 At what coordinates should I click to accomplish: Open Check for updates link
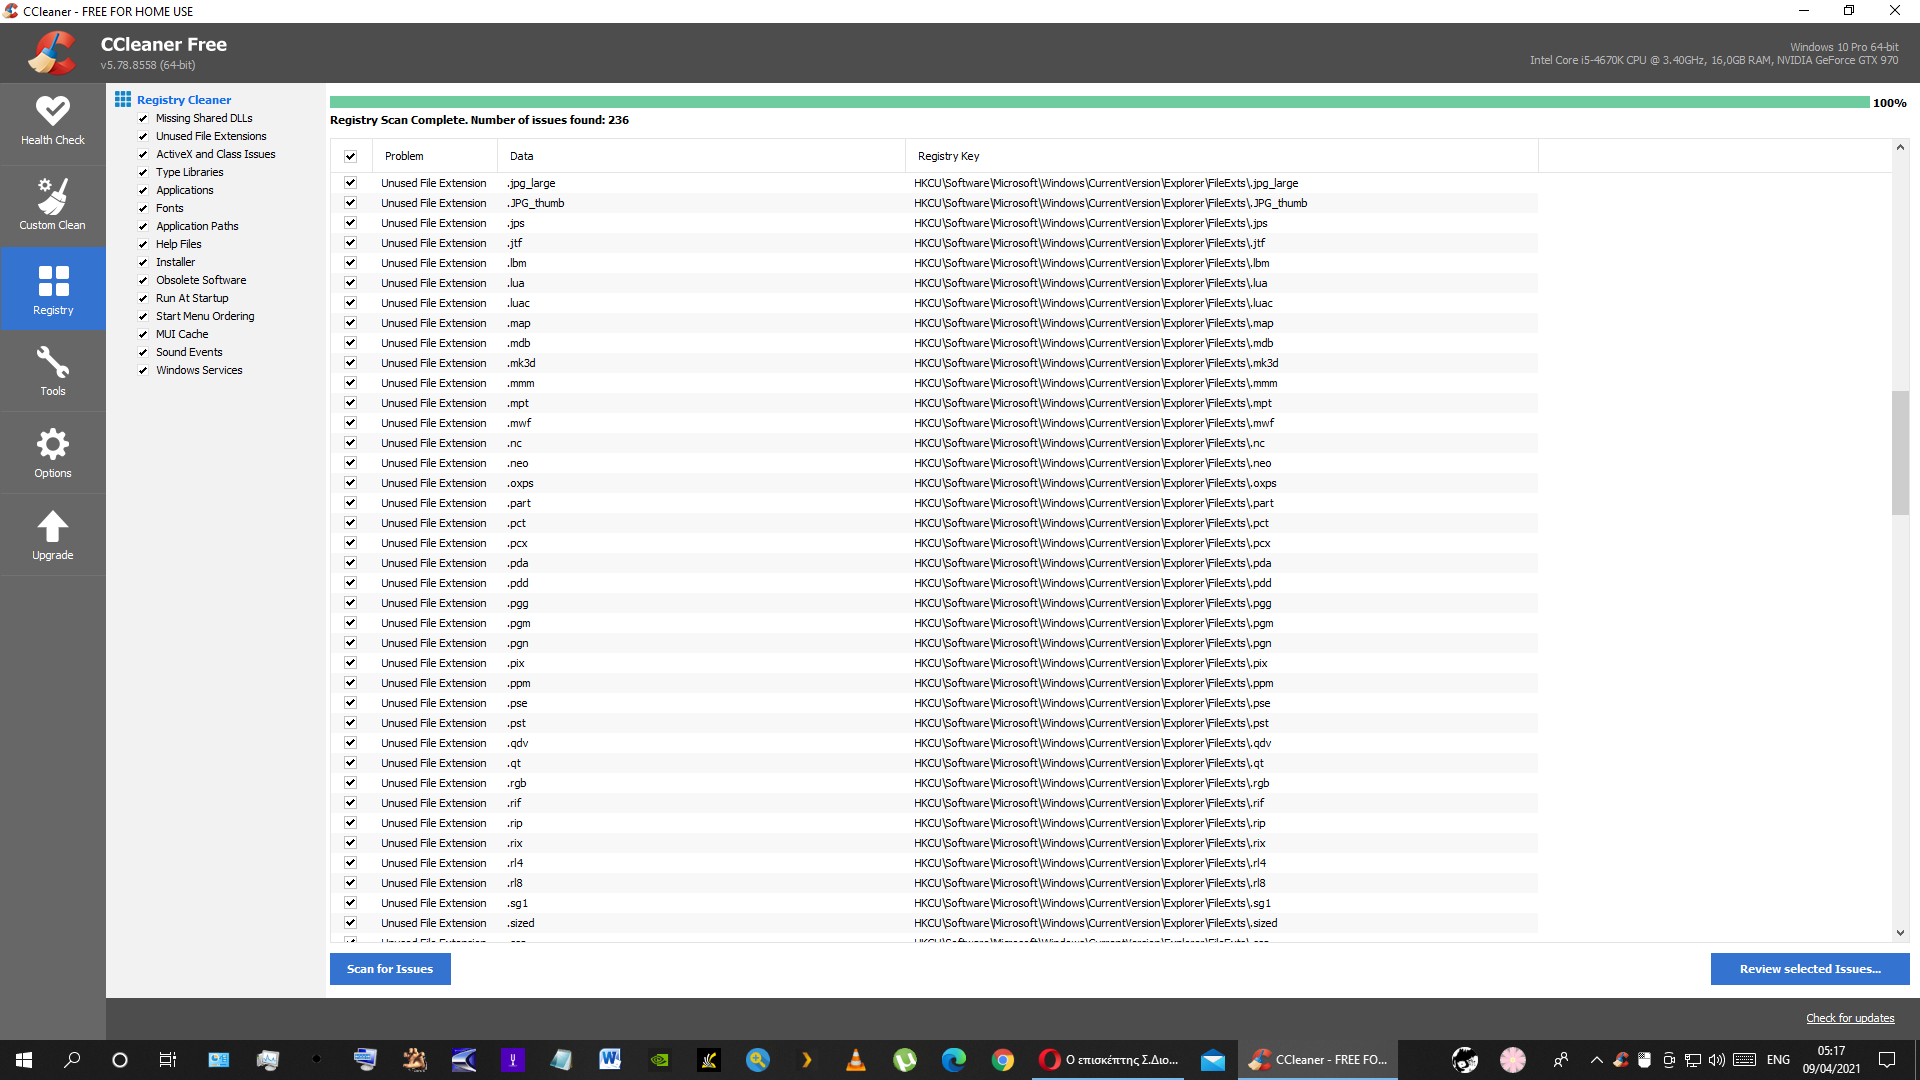click(1850, 1018)
